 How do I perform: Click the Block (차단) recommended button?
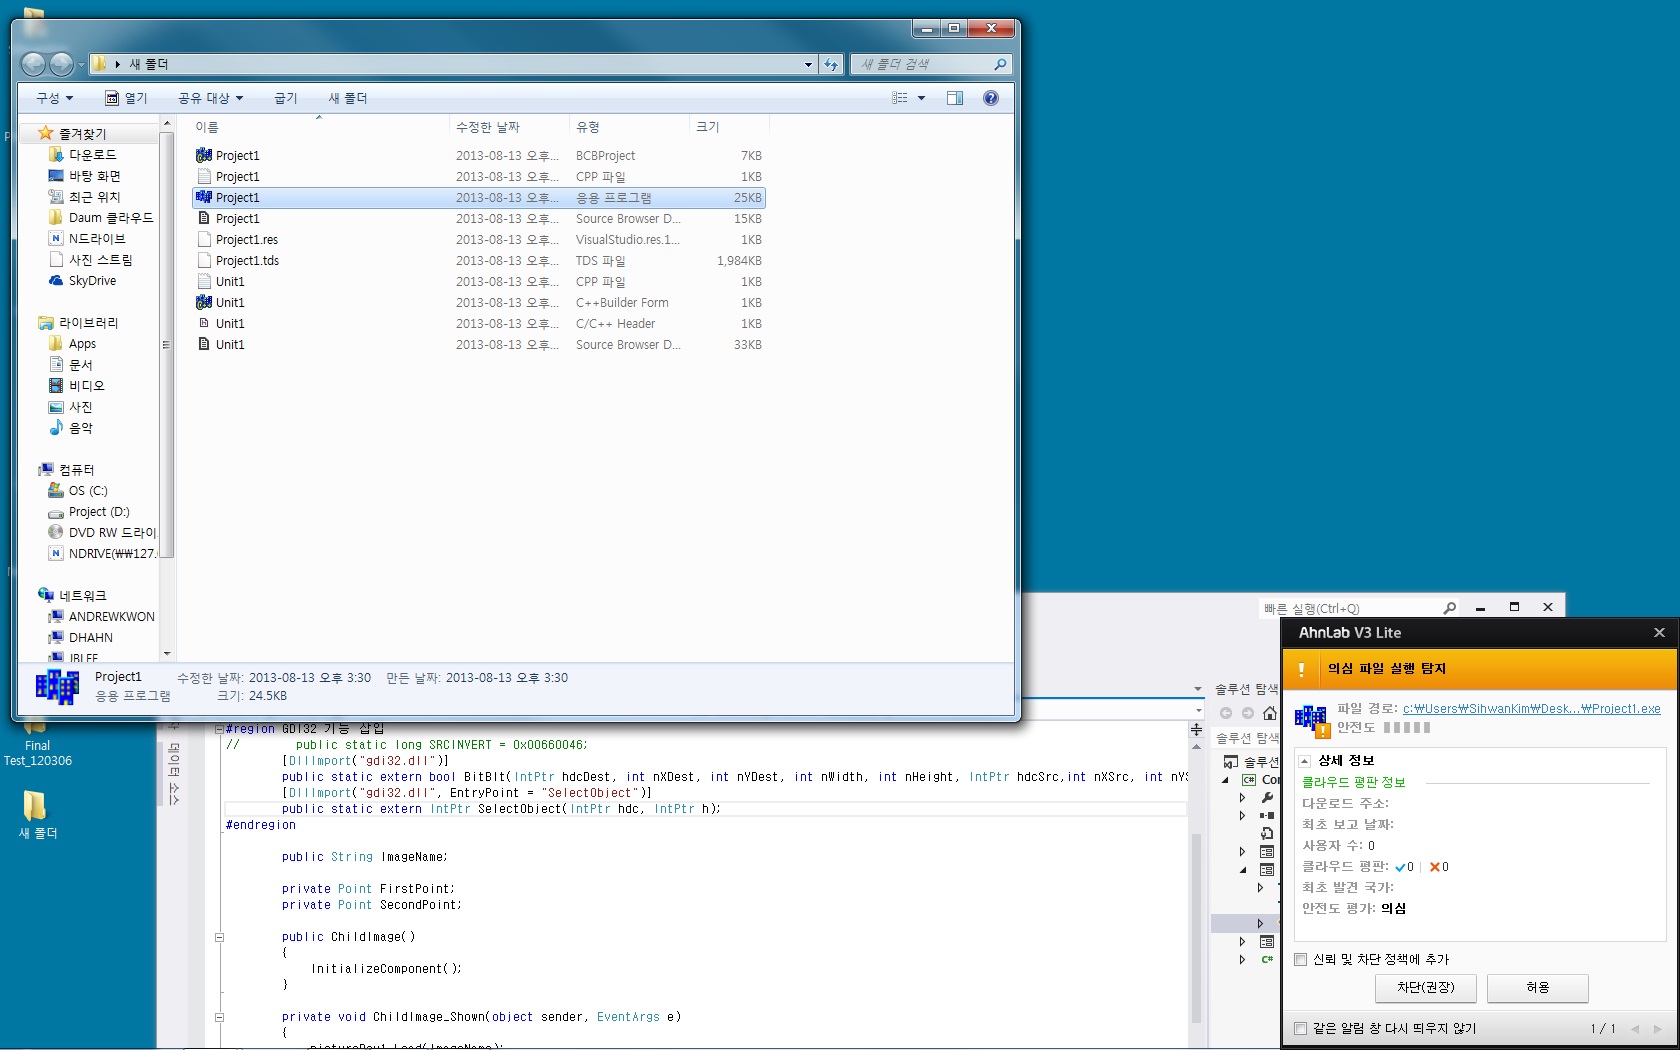[x=1425, y=988]
